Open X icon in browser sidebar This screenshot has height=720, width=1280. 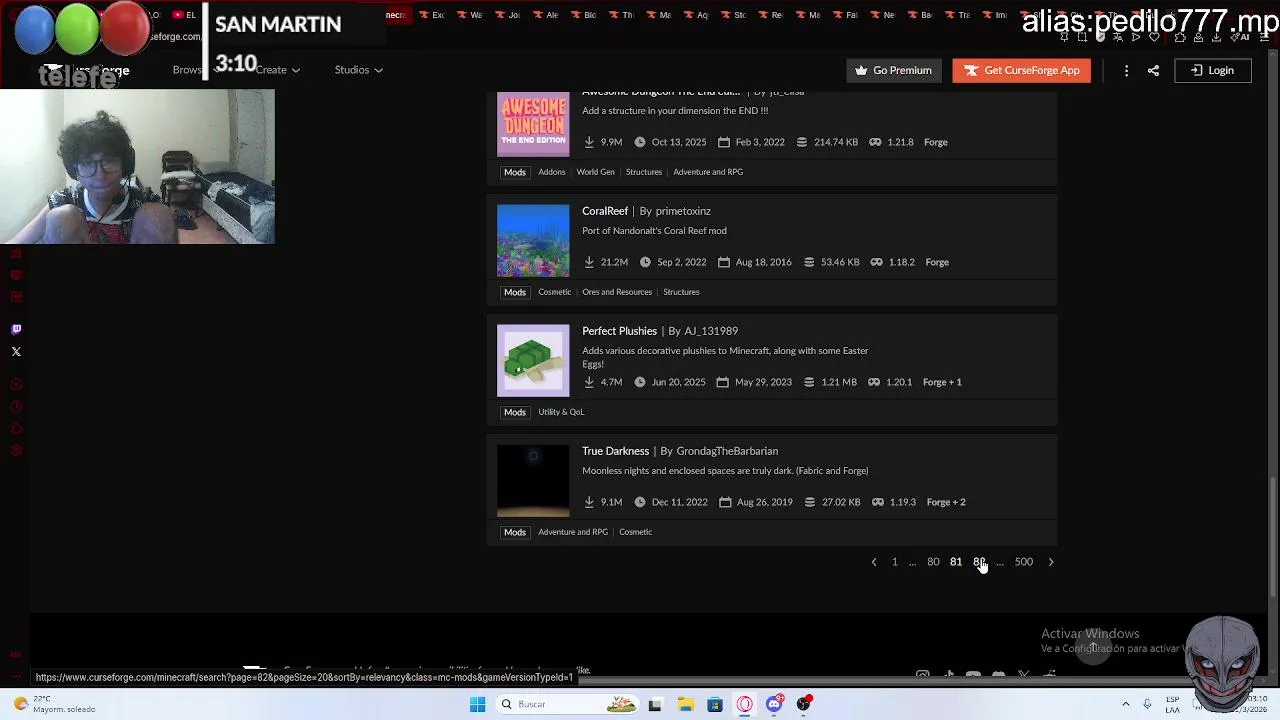pyautogui.click(x=16, y=352)
